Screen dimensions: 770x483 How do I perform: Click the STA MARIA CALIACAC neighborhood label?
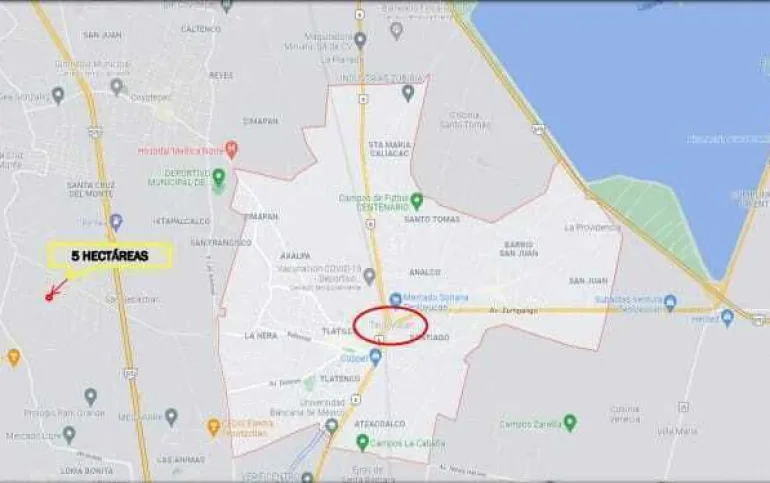pyautogui.click(x=389, y=149)
